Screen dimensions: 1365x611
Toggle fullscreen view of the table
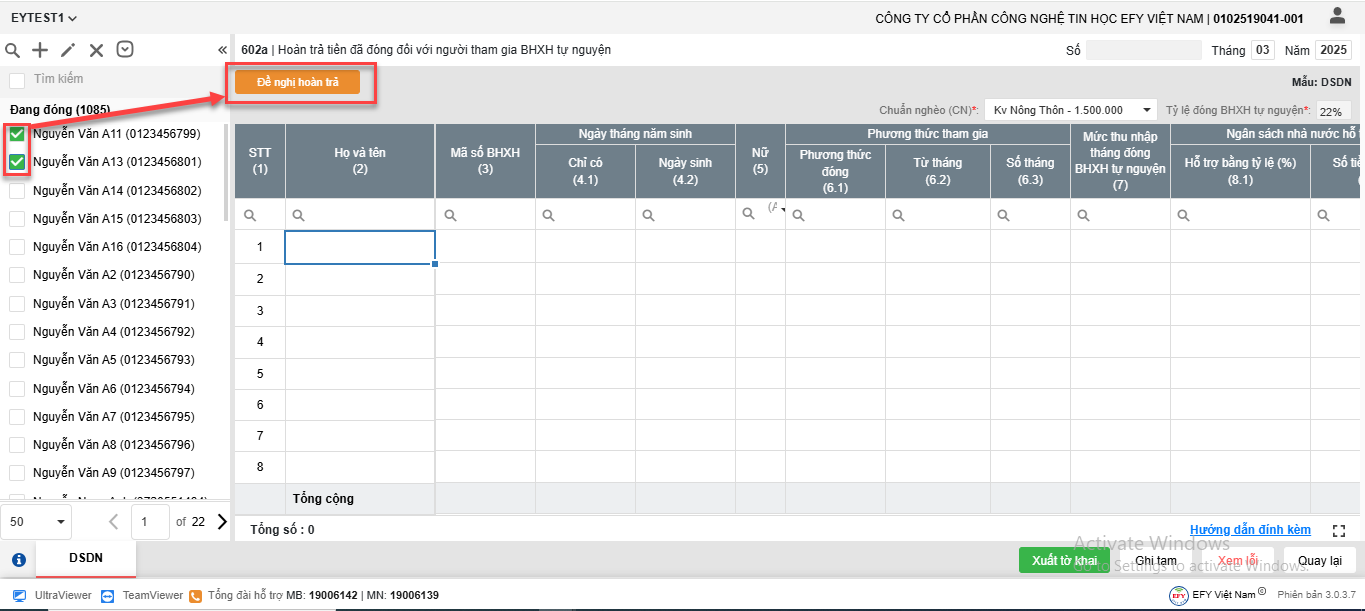click(1339, 530)
